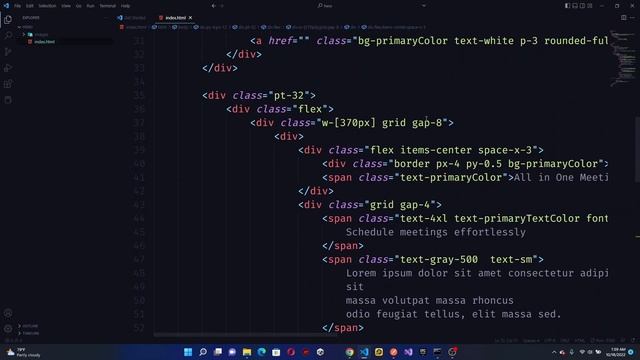Click the 'text-gray-500 text-sm' span line

[x=433, y=260]
